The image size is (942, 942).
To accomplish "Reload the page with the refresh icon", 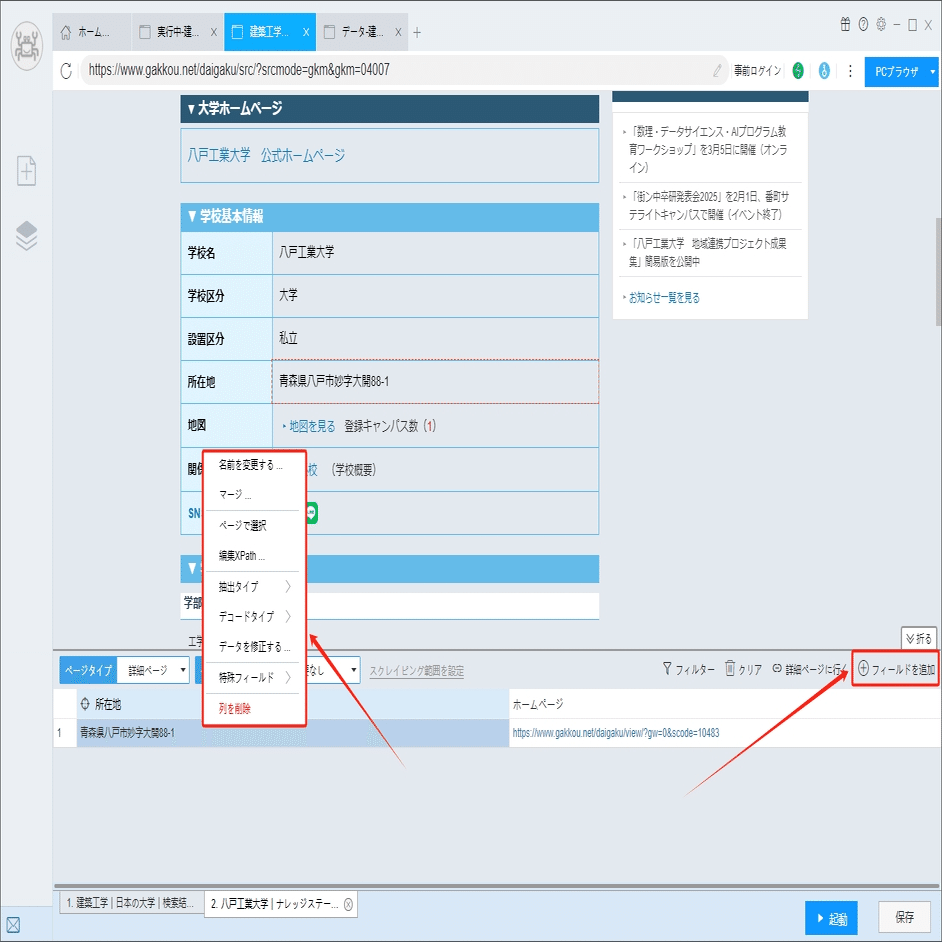I will tap(66, 71).
